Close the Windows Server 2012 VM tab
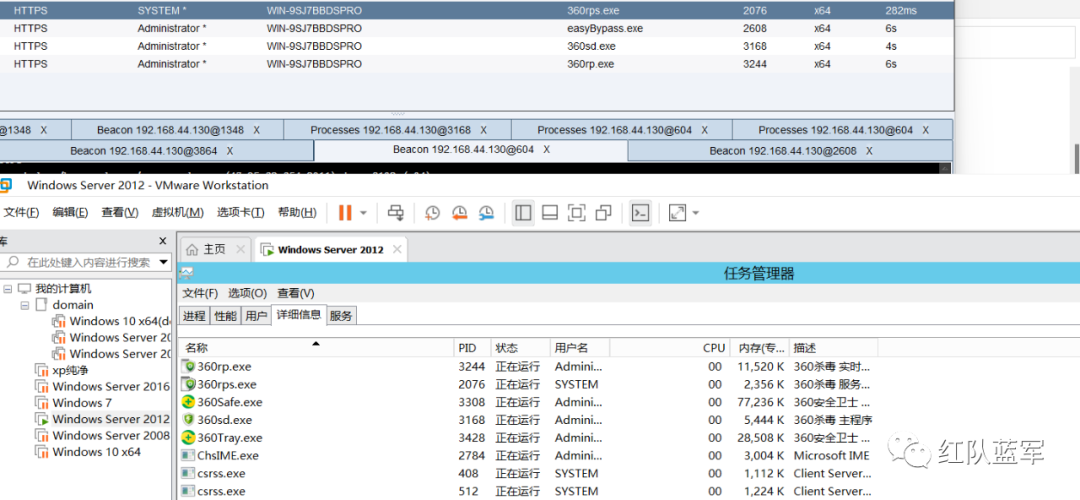1080x500 pixels. pos(397,249)
